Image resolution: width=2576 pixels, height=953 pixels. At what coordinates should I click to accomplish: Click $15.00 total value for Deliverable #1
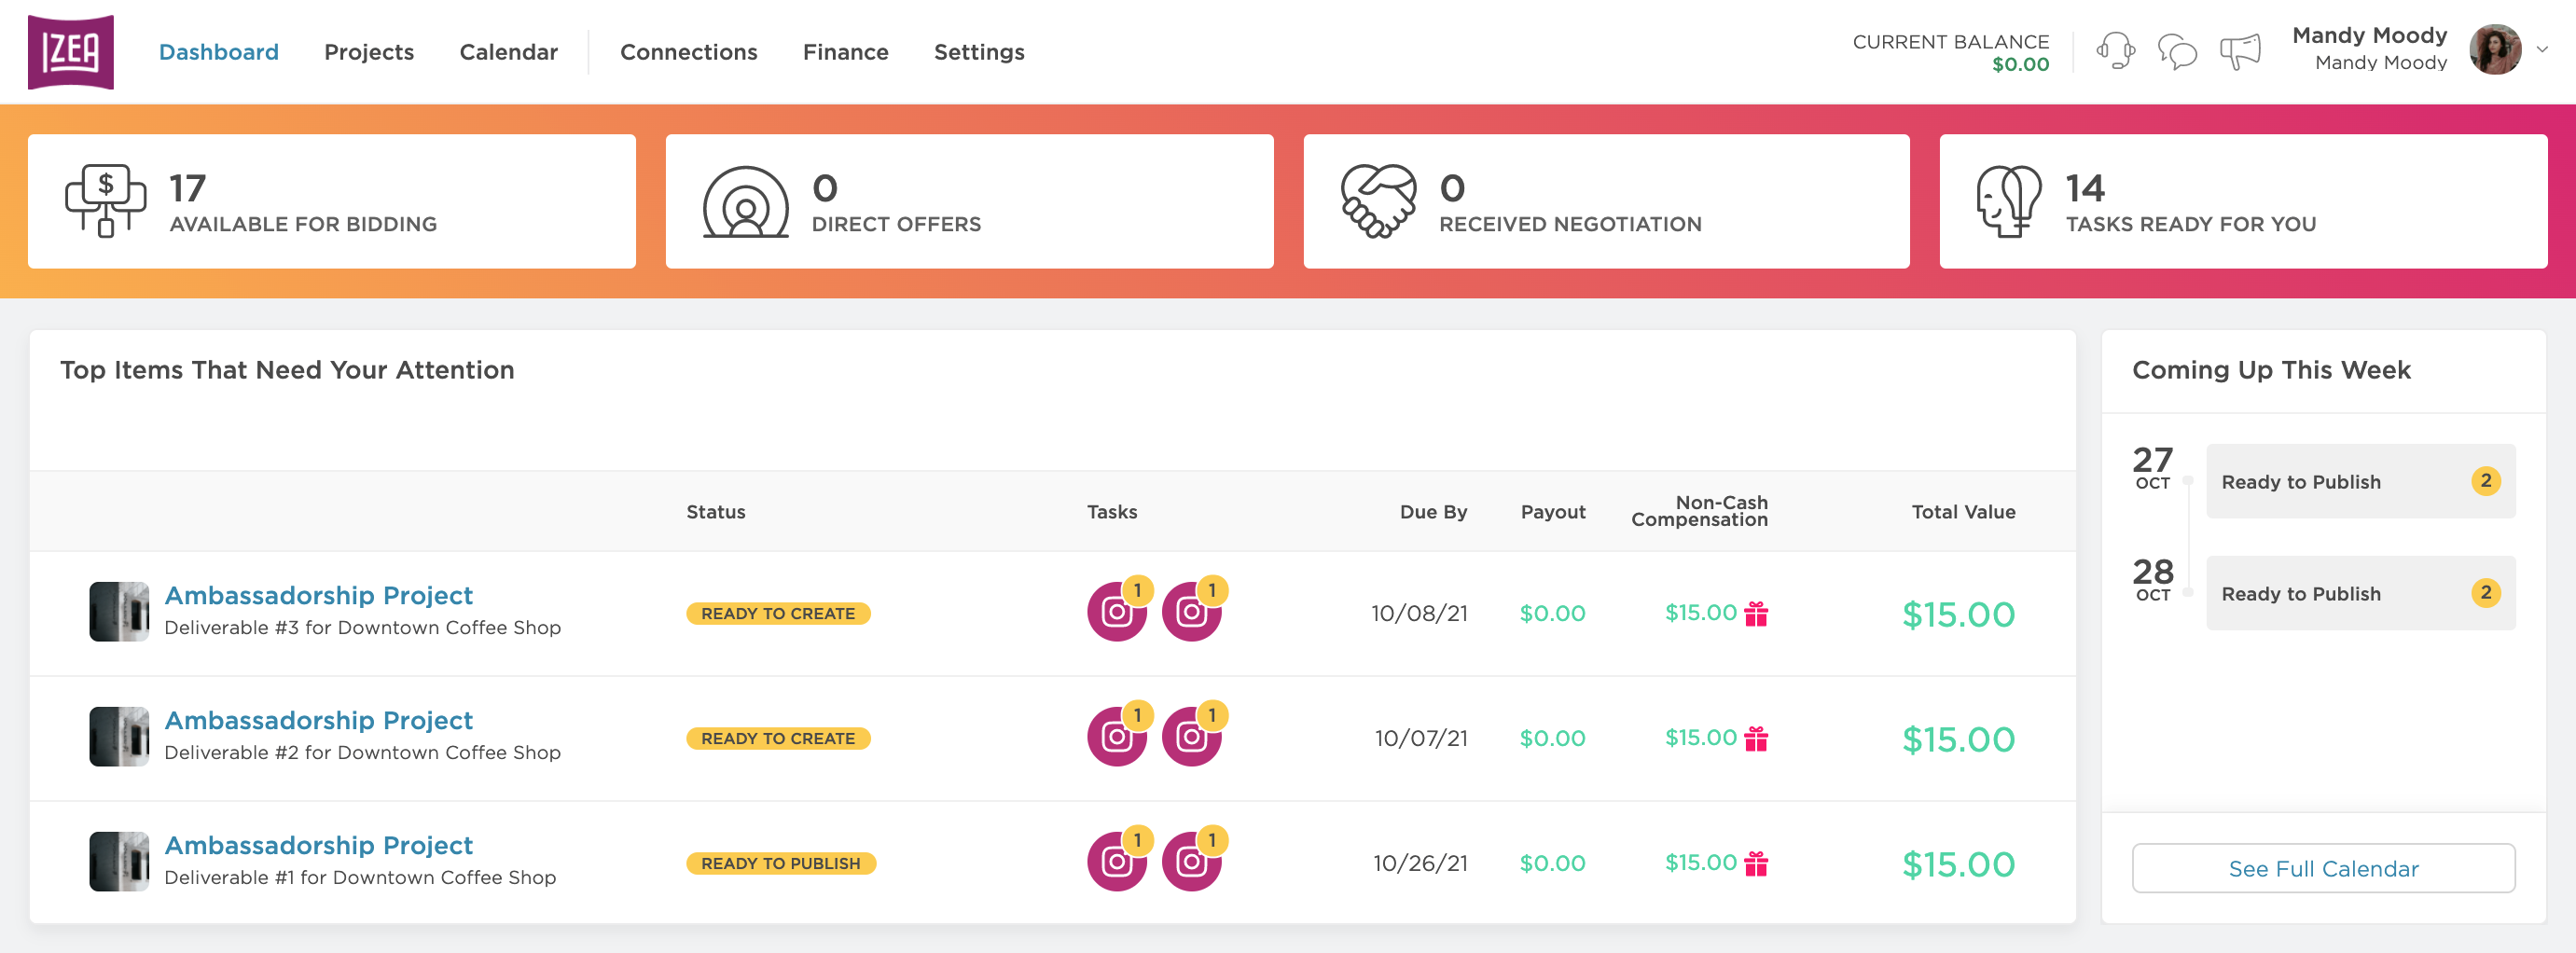tap(1958, 864)
